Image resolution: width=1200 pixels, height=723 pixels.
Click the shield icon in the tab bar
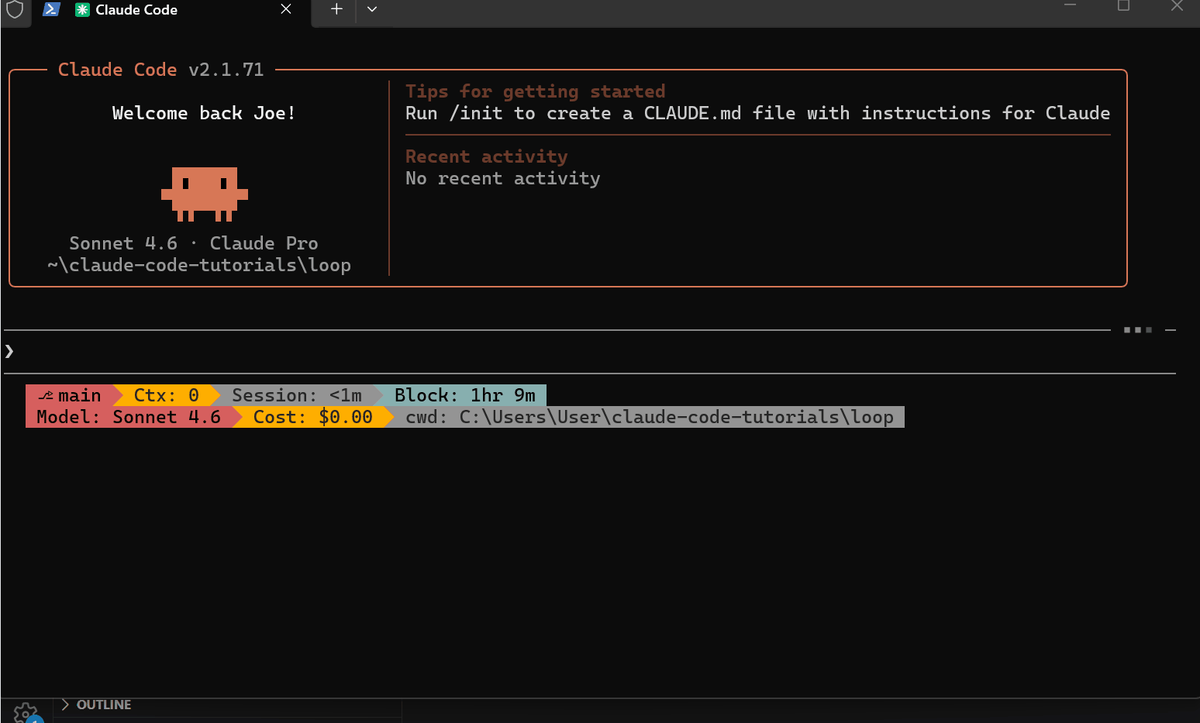[13, 9]
